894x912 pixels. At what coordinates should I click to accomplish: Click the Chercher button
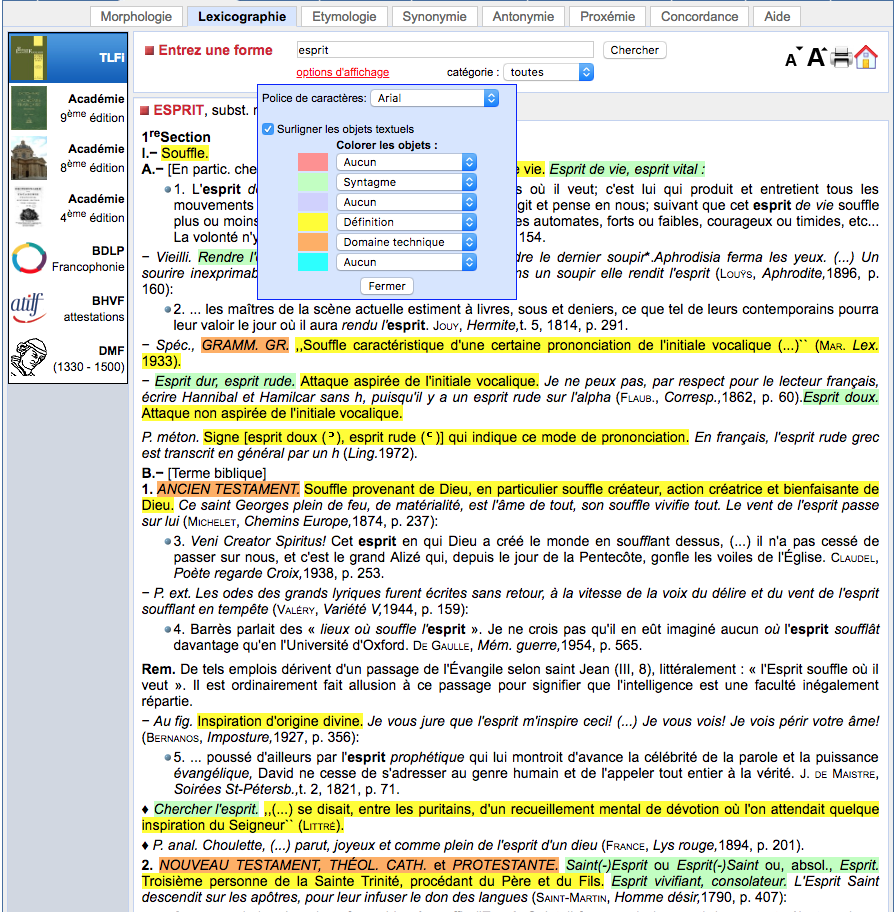tap(635, 50)
